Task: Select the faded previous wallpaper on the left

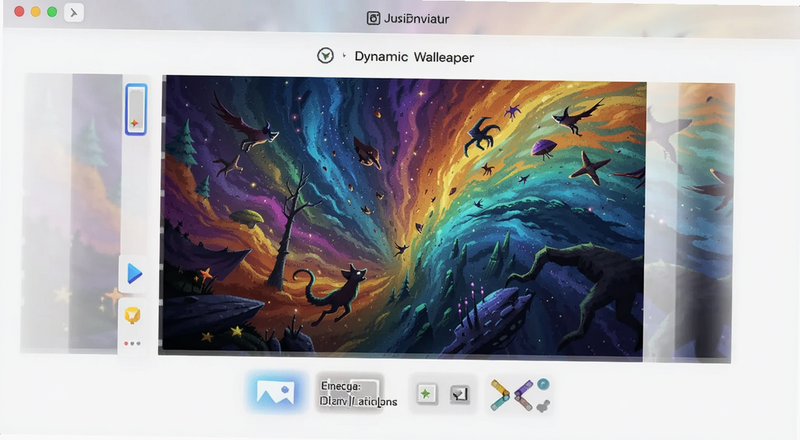Action: (x=71, y=213)
